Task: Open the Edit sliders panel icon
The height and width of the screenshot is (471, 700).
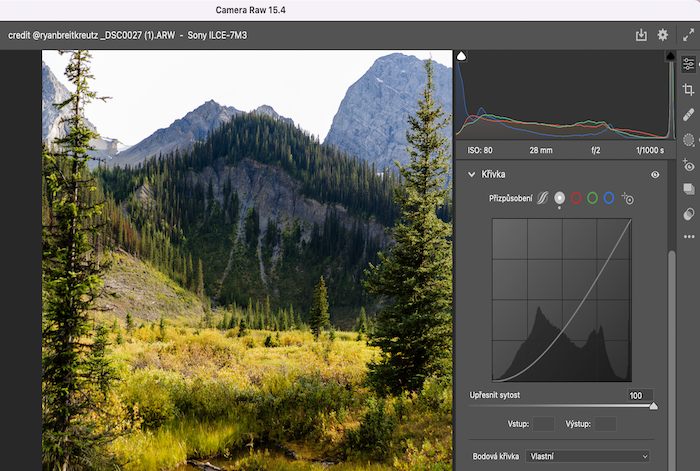Action: click(688, 64)
